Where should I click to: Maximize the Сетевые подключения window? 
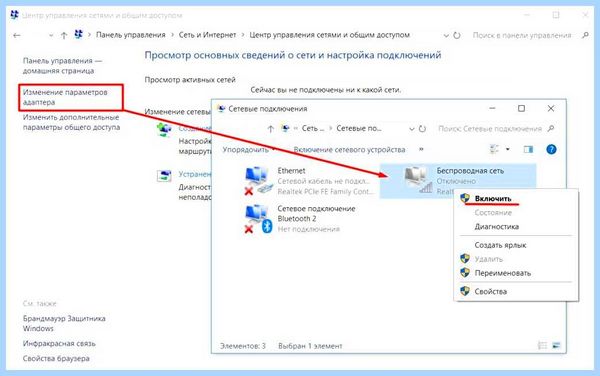coord(521,109)
